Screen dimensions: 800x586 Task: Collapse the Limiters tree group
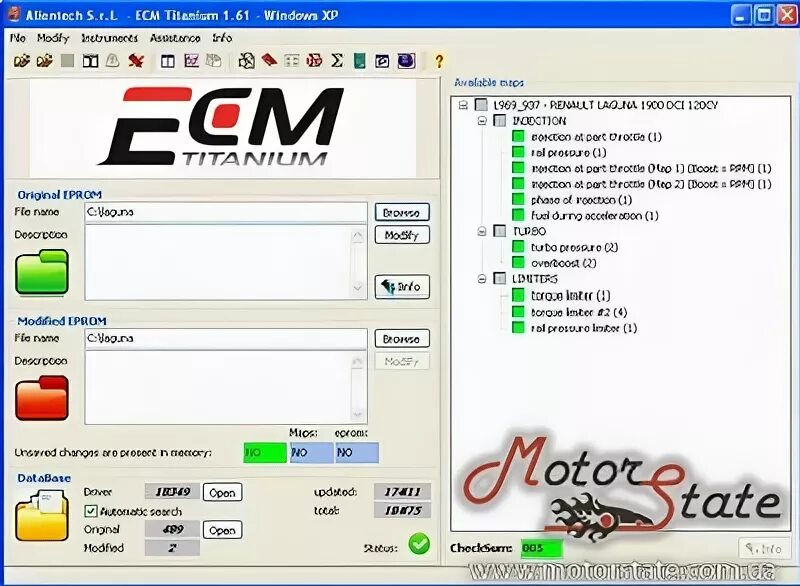point(482,279)
